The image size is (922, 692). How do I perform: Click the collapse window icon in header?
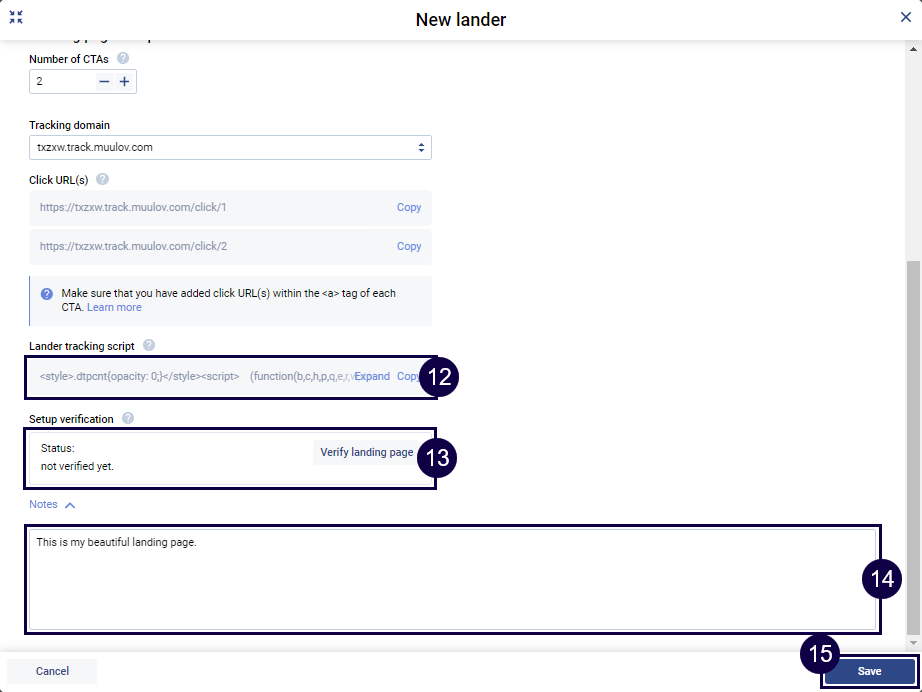(16, 17)
